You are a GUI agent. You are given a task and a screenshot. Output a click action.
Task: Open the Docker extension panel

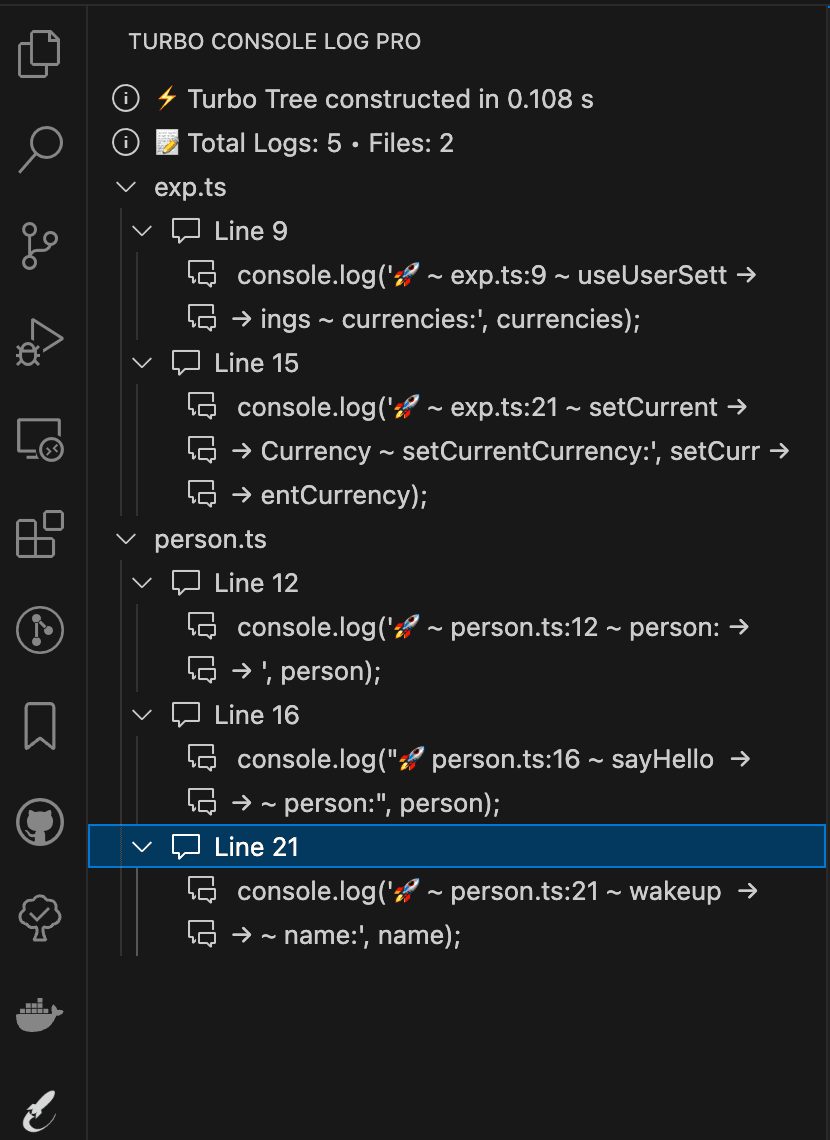pos(40,1014)
